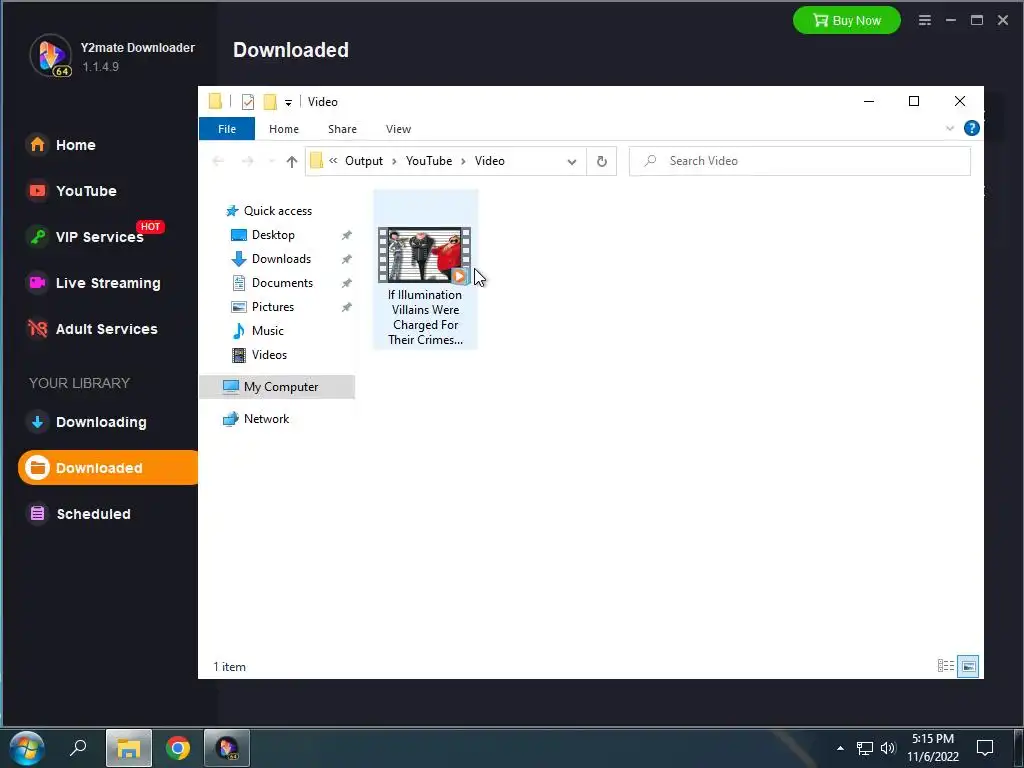Go forward in Explorer navigation
This screenshot has height=768, width=1024.
point(248,161)
